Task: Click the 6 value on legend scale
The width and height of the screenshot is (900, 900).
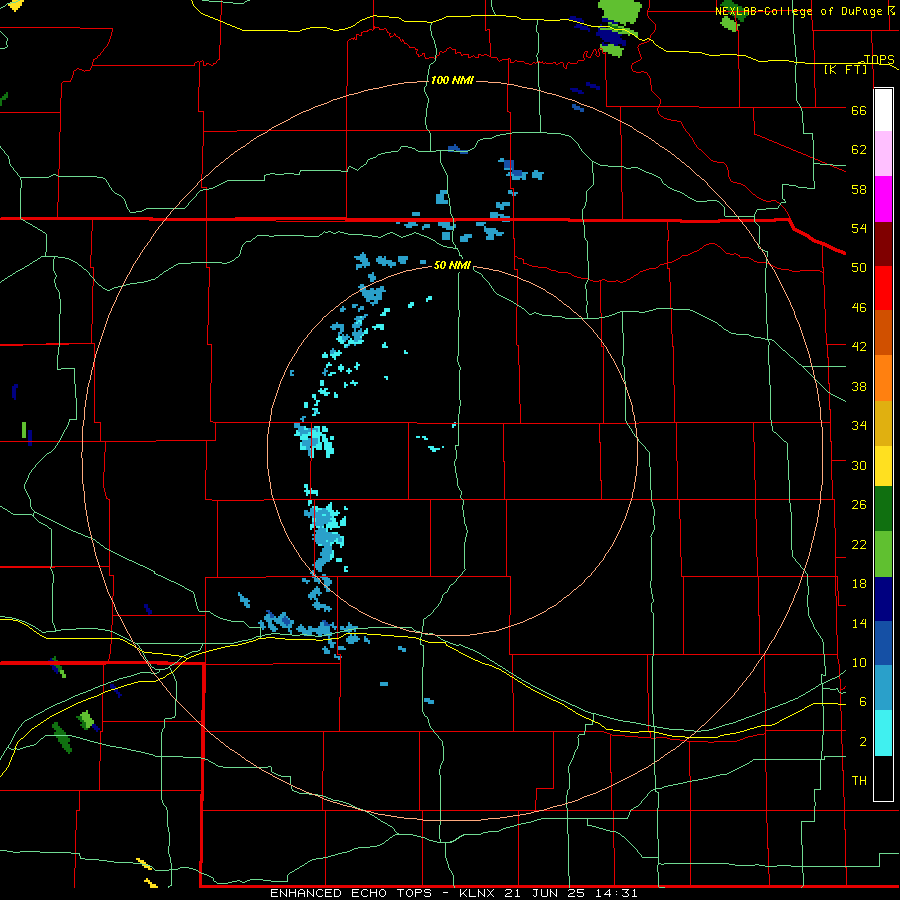Action: click(x=863, y=701)
